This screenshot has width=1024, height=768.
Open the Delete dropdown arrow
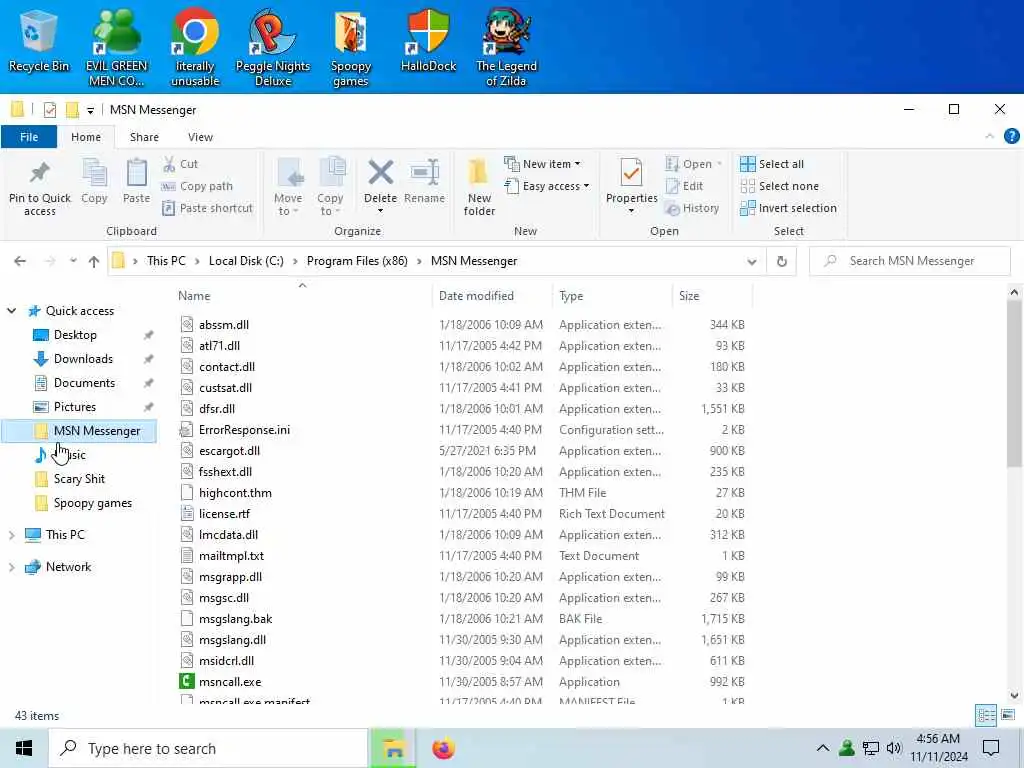point(380,211)
